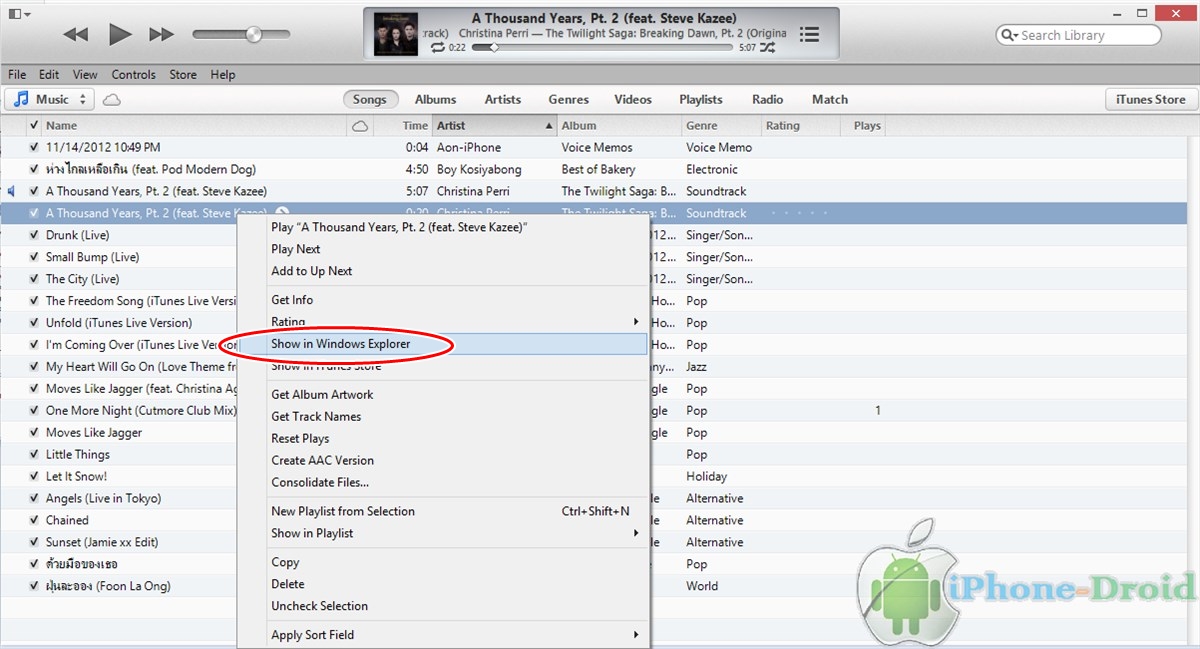Switch to the Match tab

click(830, 99)
